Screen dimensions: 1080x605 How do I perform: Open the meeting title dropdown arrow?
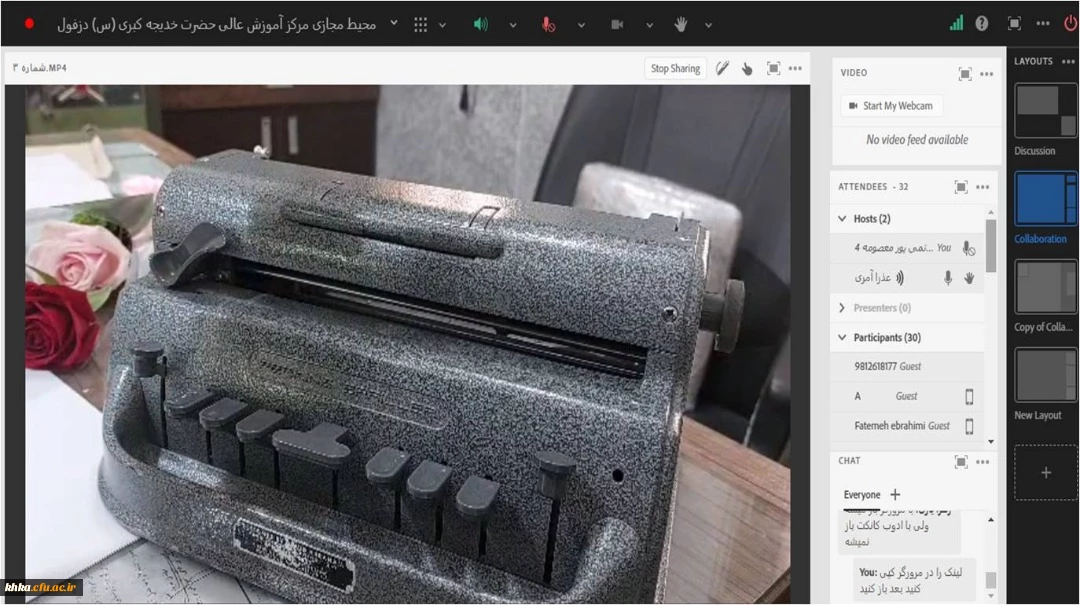pyautogui.click(x=393, y=24)
